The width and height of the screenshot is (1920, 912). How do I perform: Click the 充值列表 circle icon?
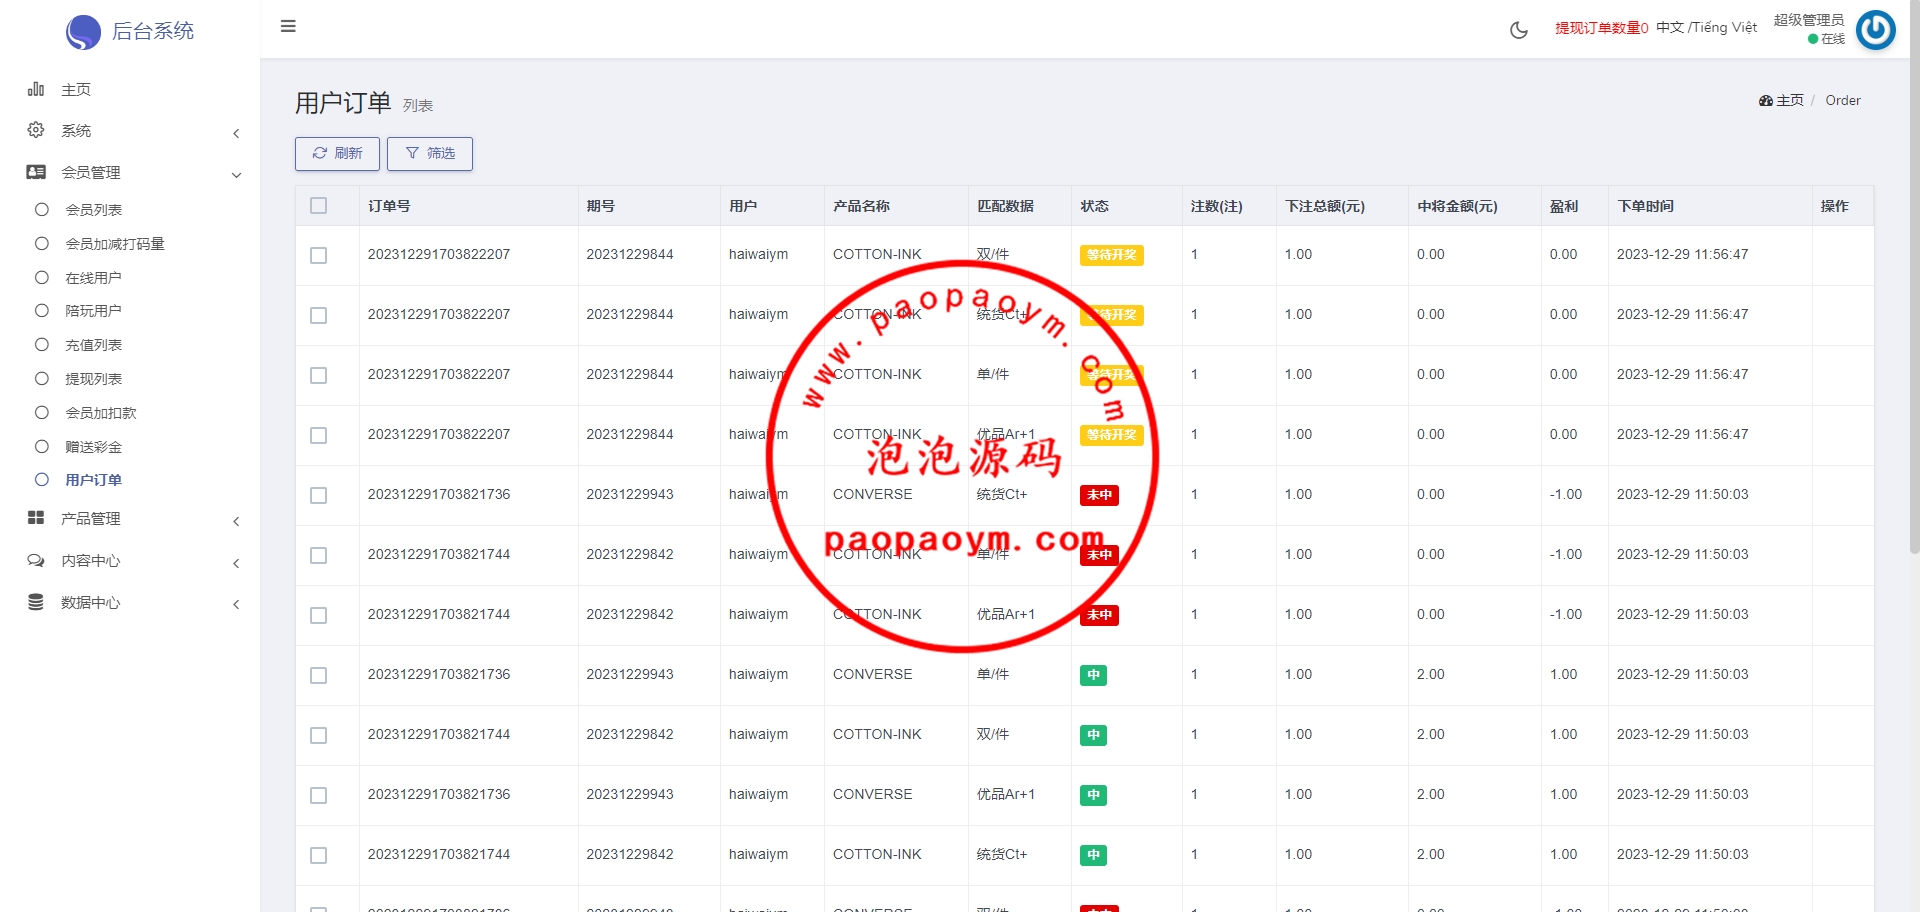pos(42,344)
